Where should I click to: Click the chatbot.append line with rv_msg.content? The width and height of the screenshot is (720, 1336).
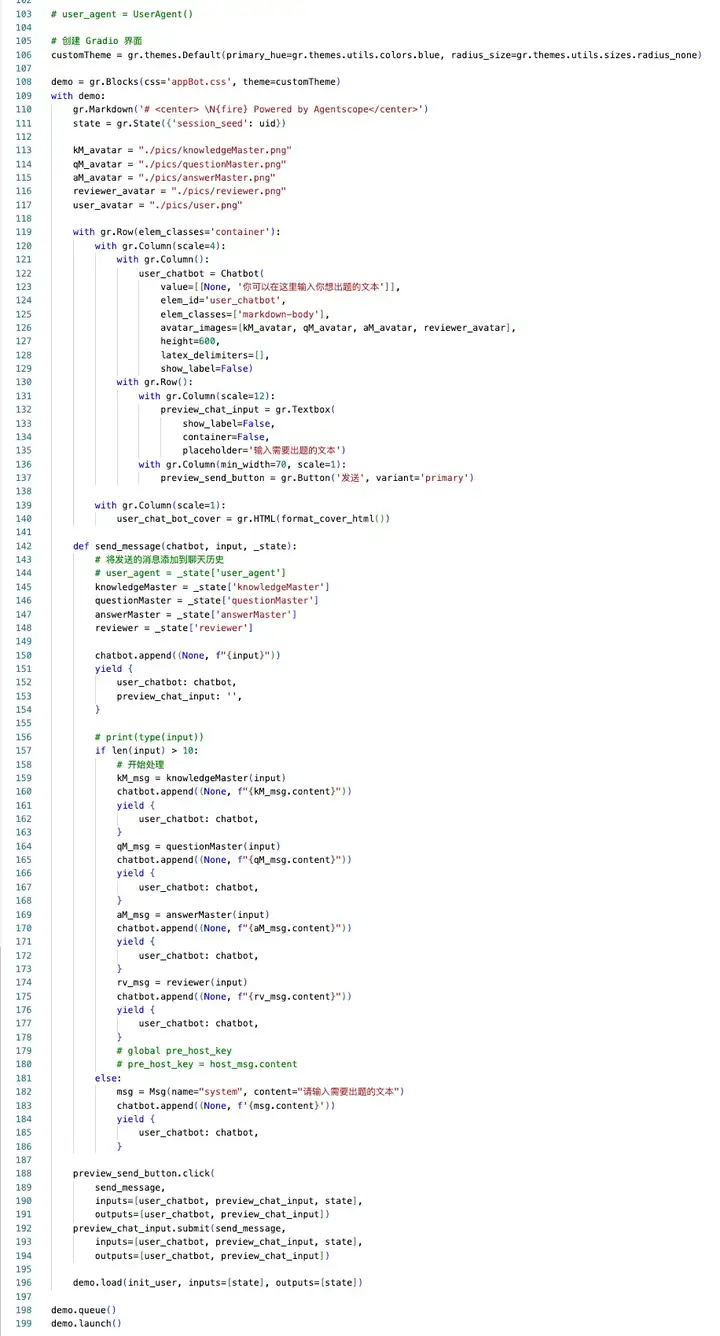coord(234,995)
